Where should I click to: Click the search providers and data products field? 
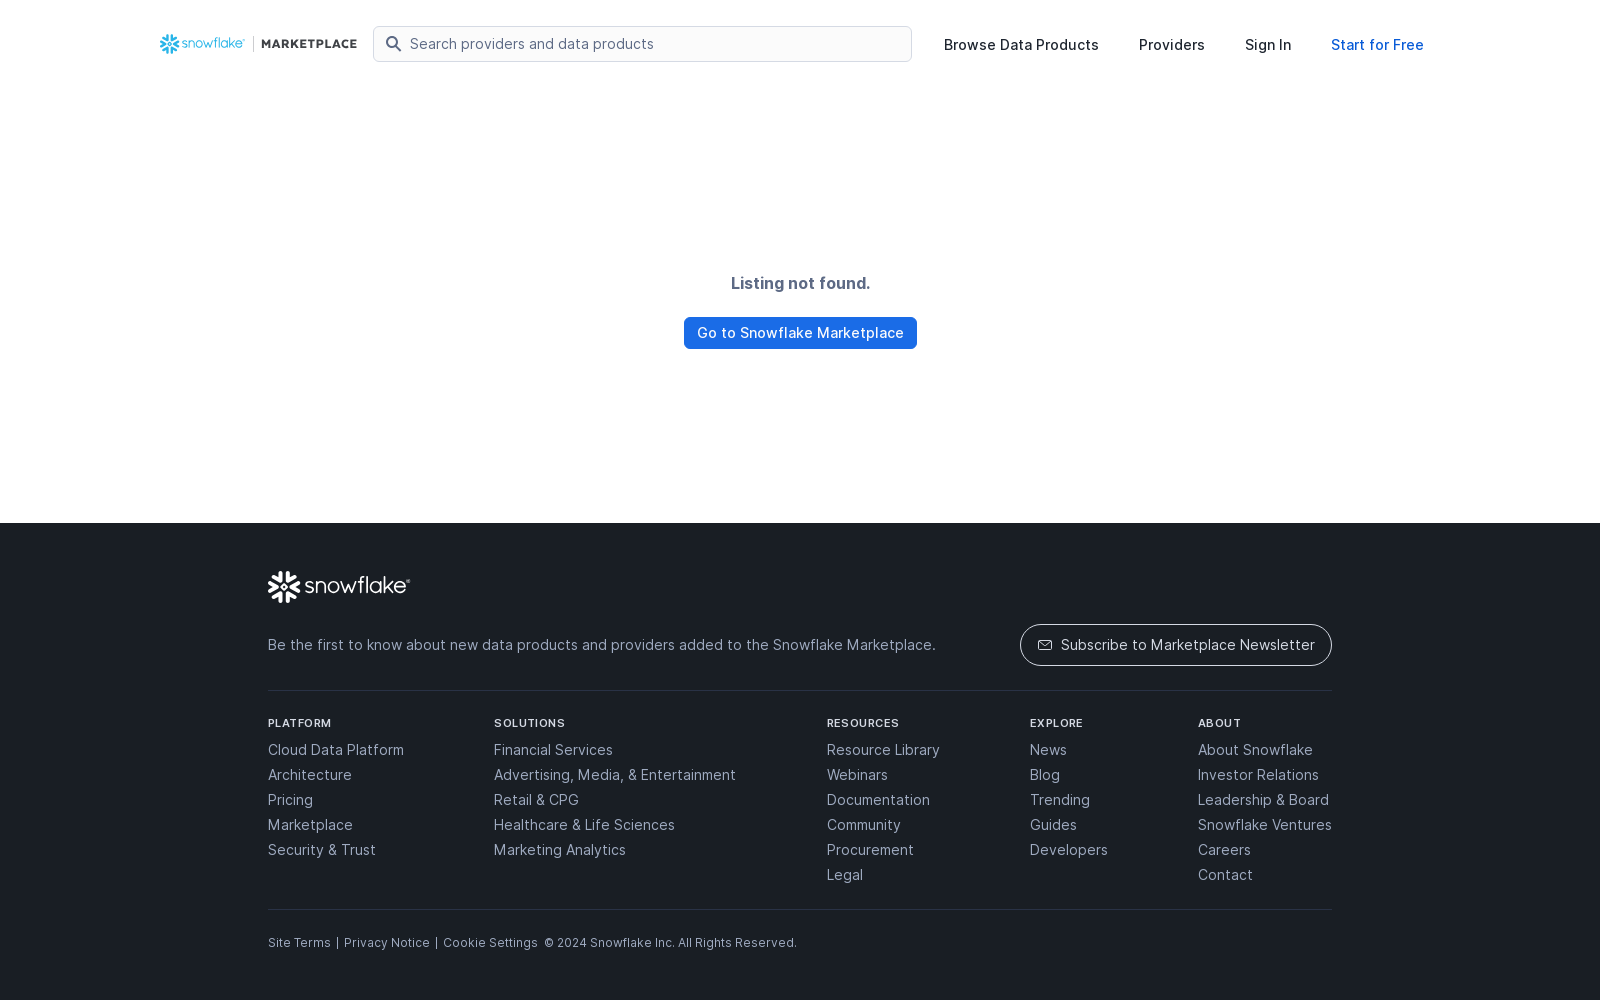642,44
